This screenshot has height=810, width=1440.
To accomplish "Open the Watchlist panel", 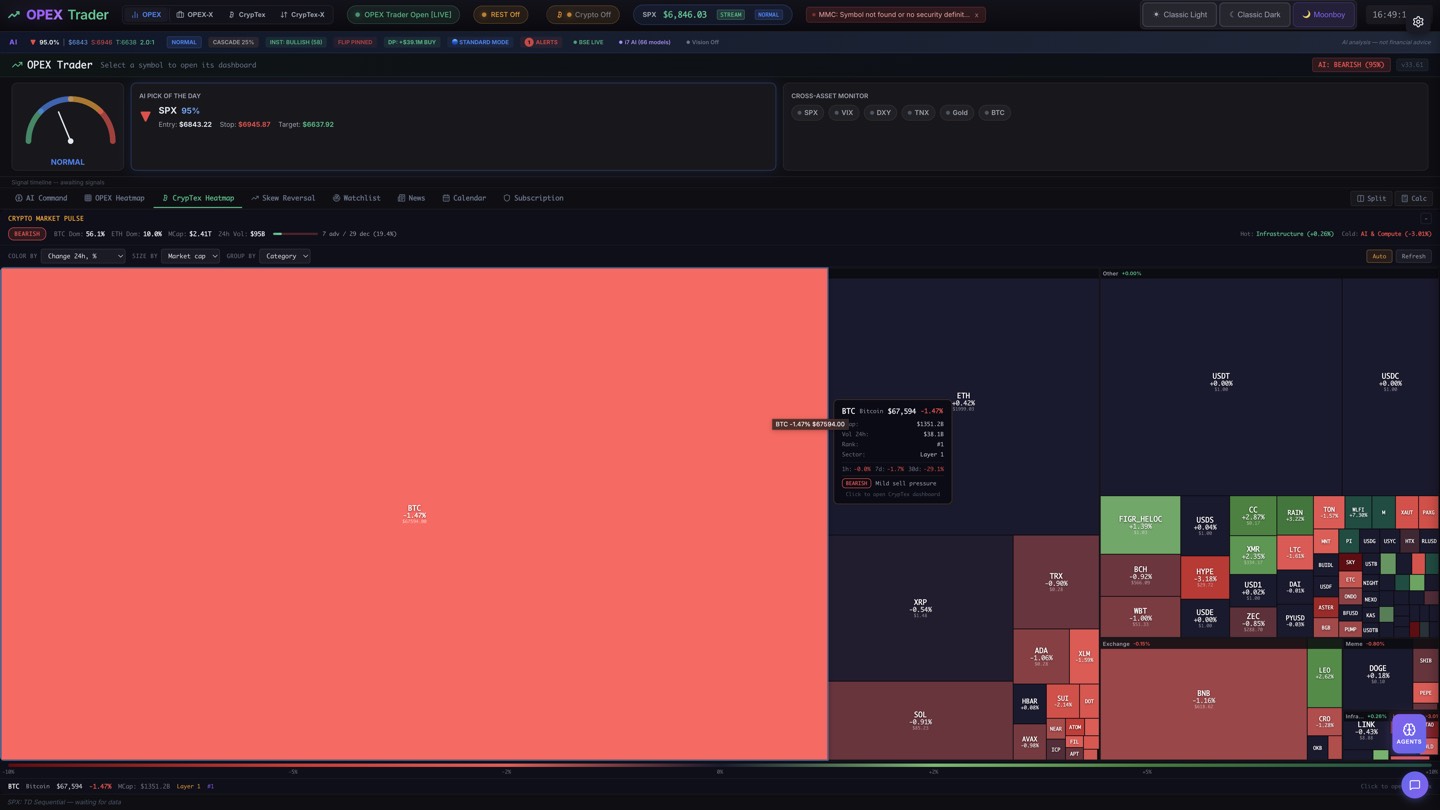I will (x=357, y=198).
